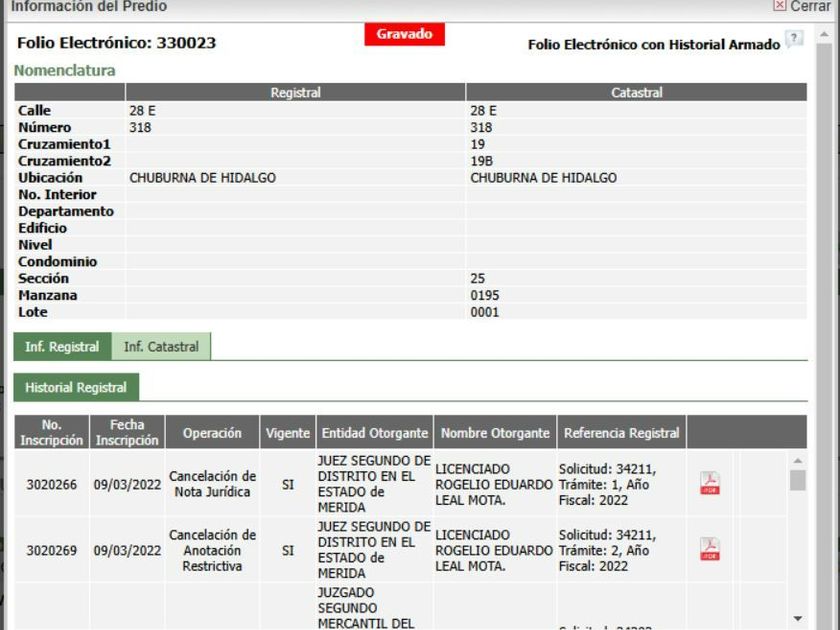Click Vigente SI in row 3020269
840x630 pixels.
coord(288,550)
